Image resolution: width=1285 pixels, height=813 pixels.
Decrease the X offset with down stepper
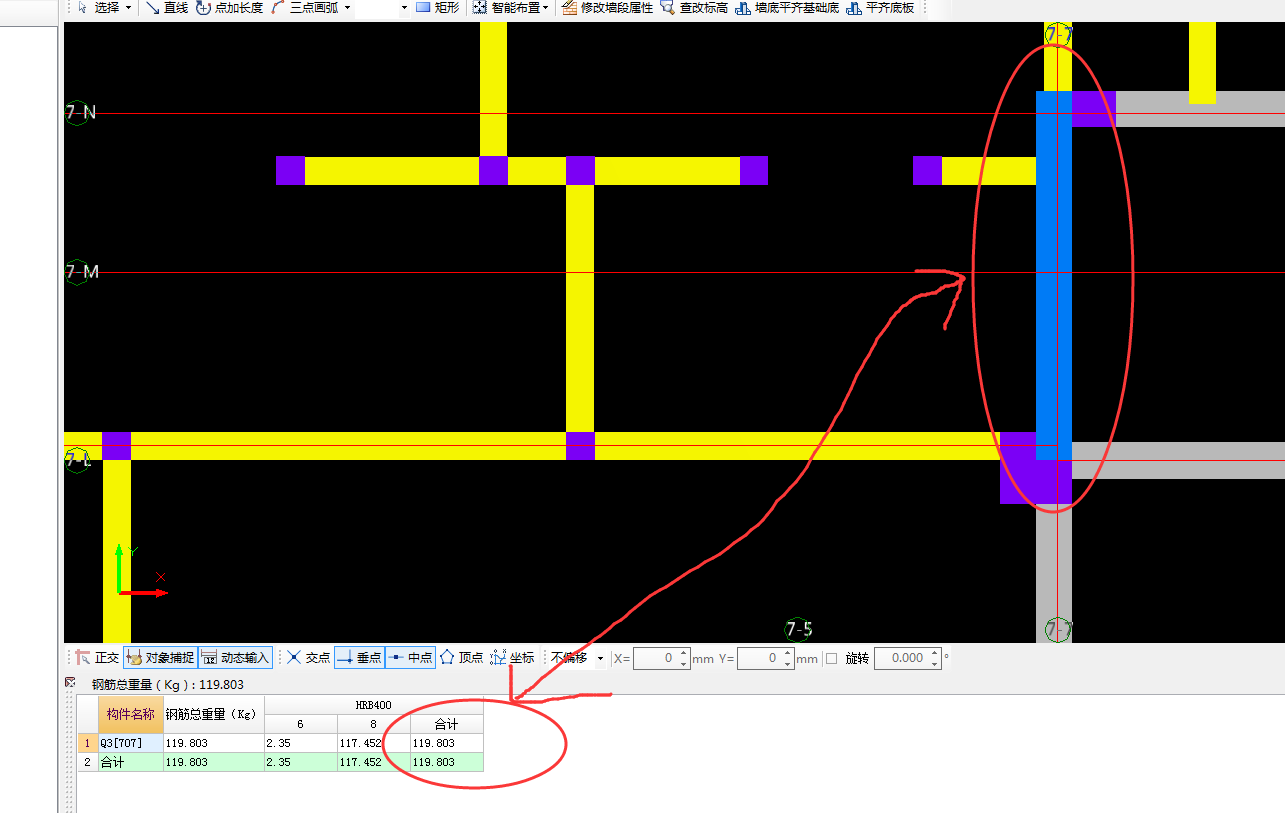pos(684,663)
